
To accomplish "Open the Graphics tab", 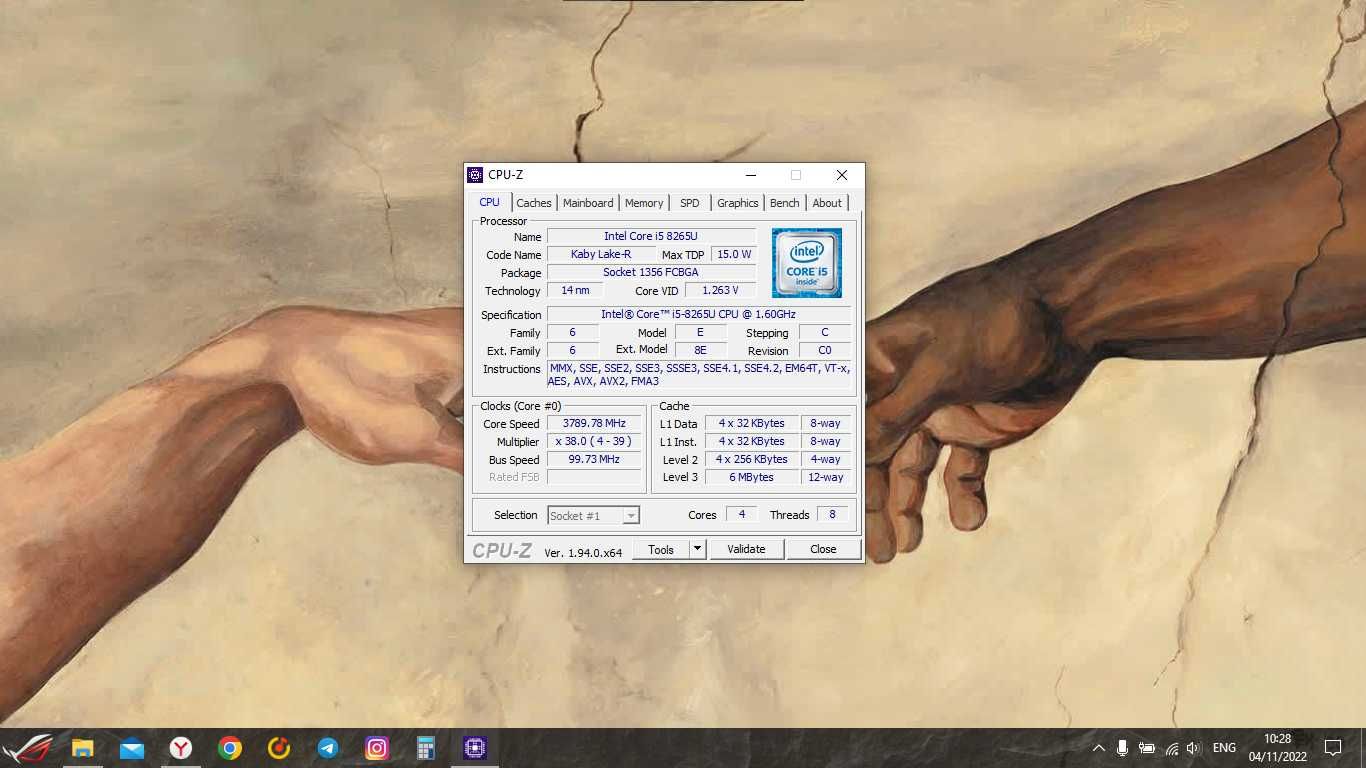I will tap(738, 203).
